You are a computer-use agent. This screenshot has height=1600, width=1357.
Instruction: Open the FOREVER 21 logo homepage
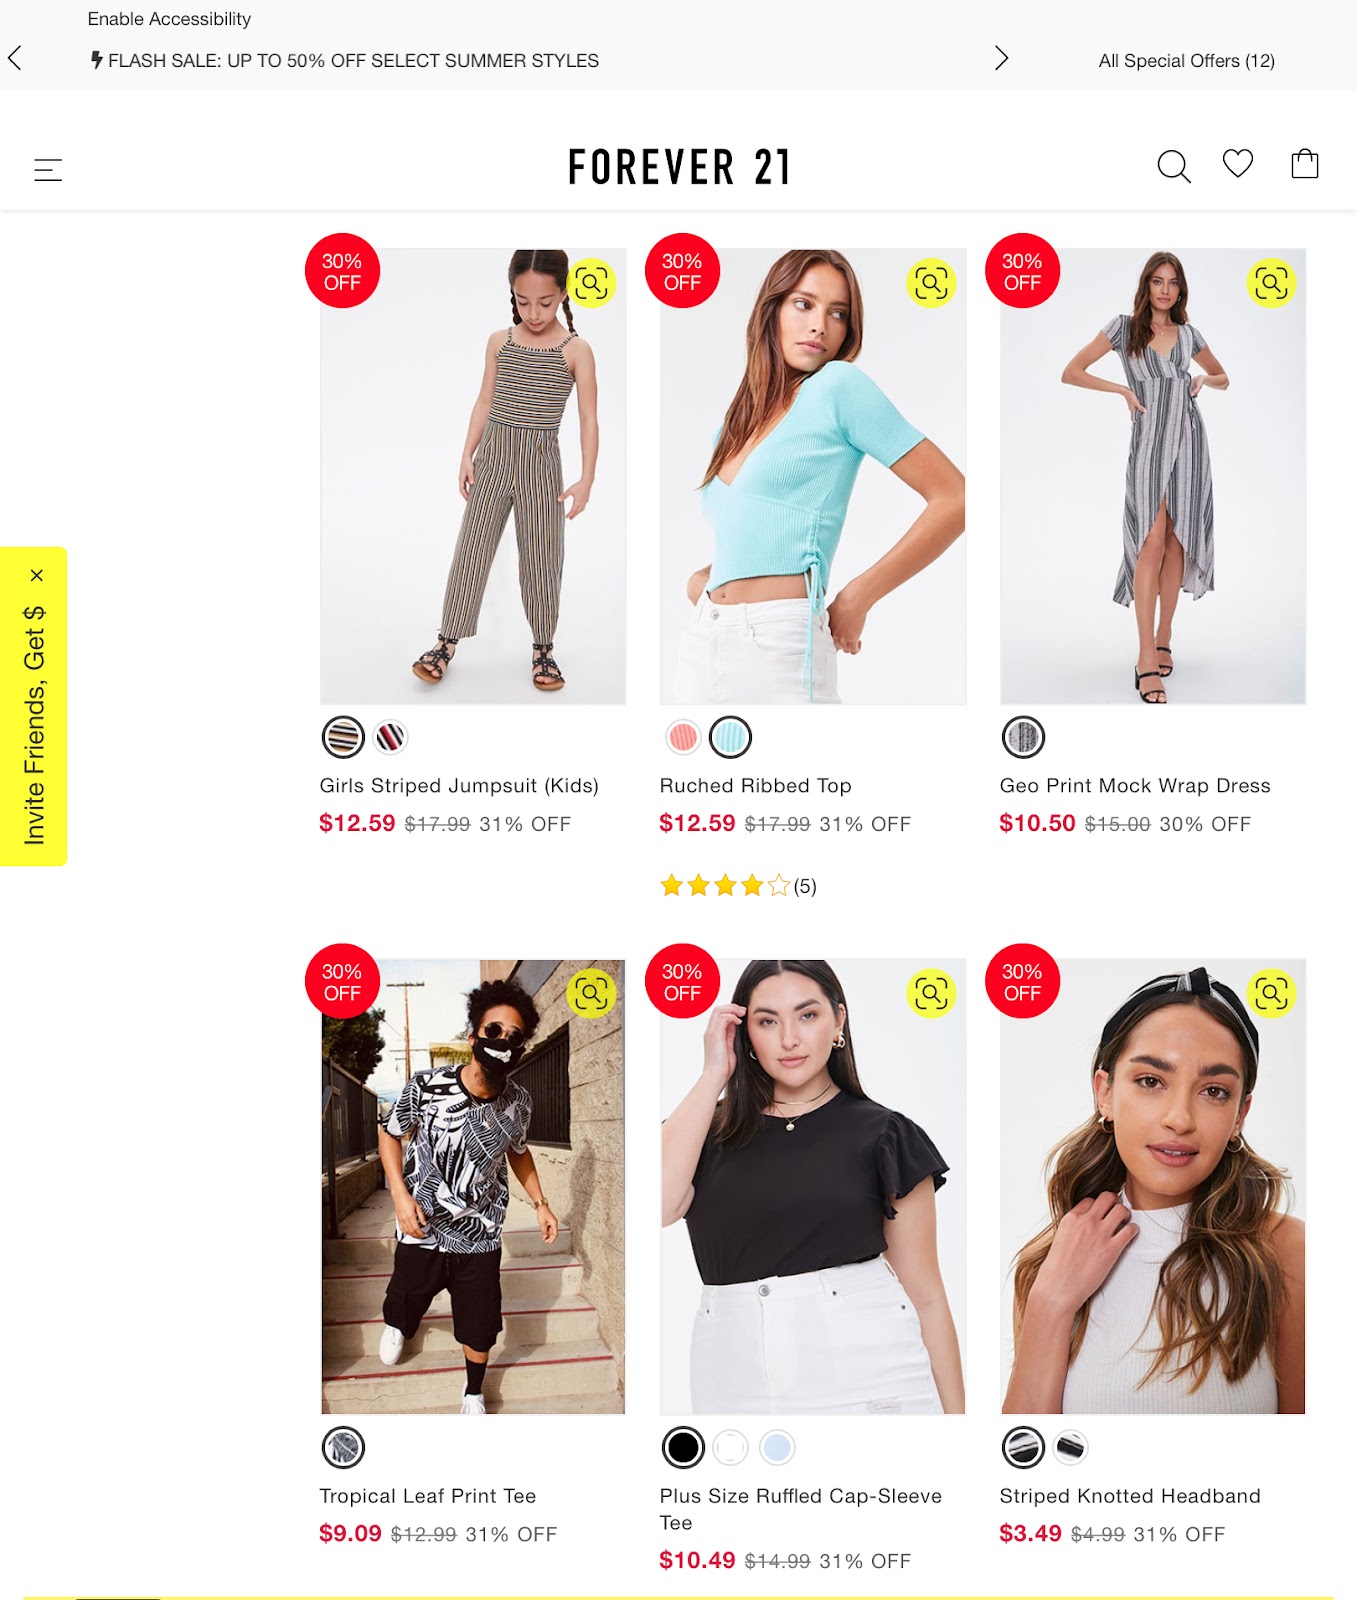coord(679,167)
